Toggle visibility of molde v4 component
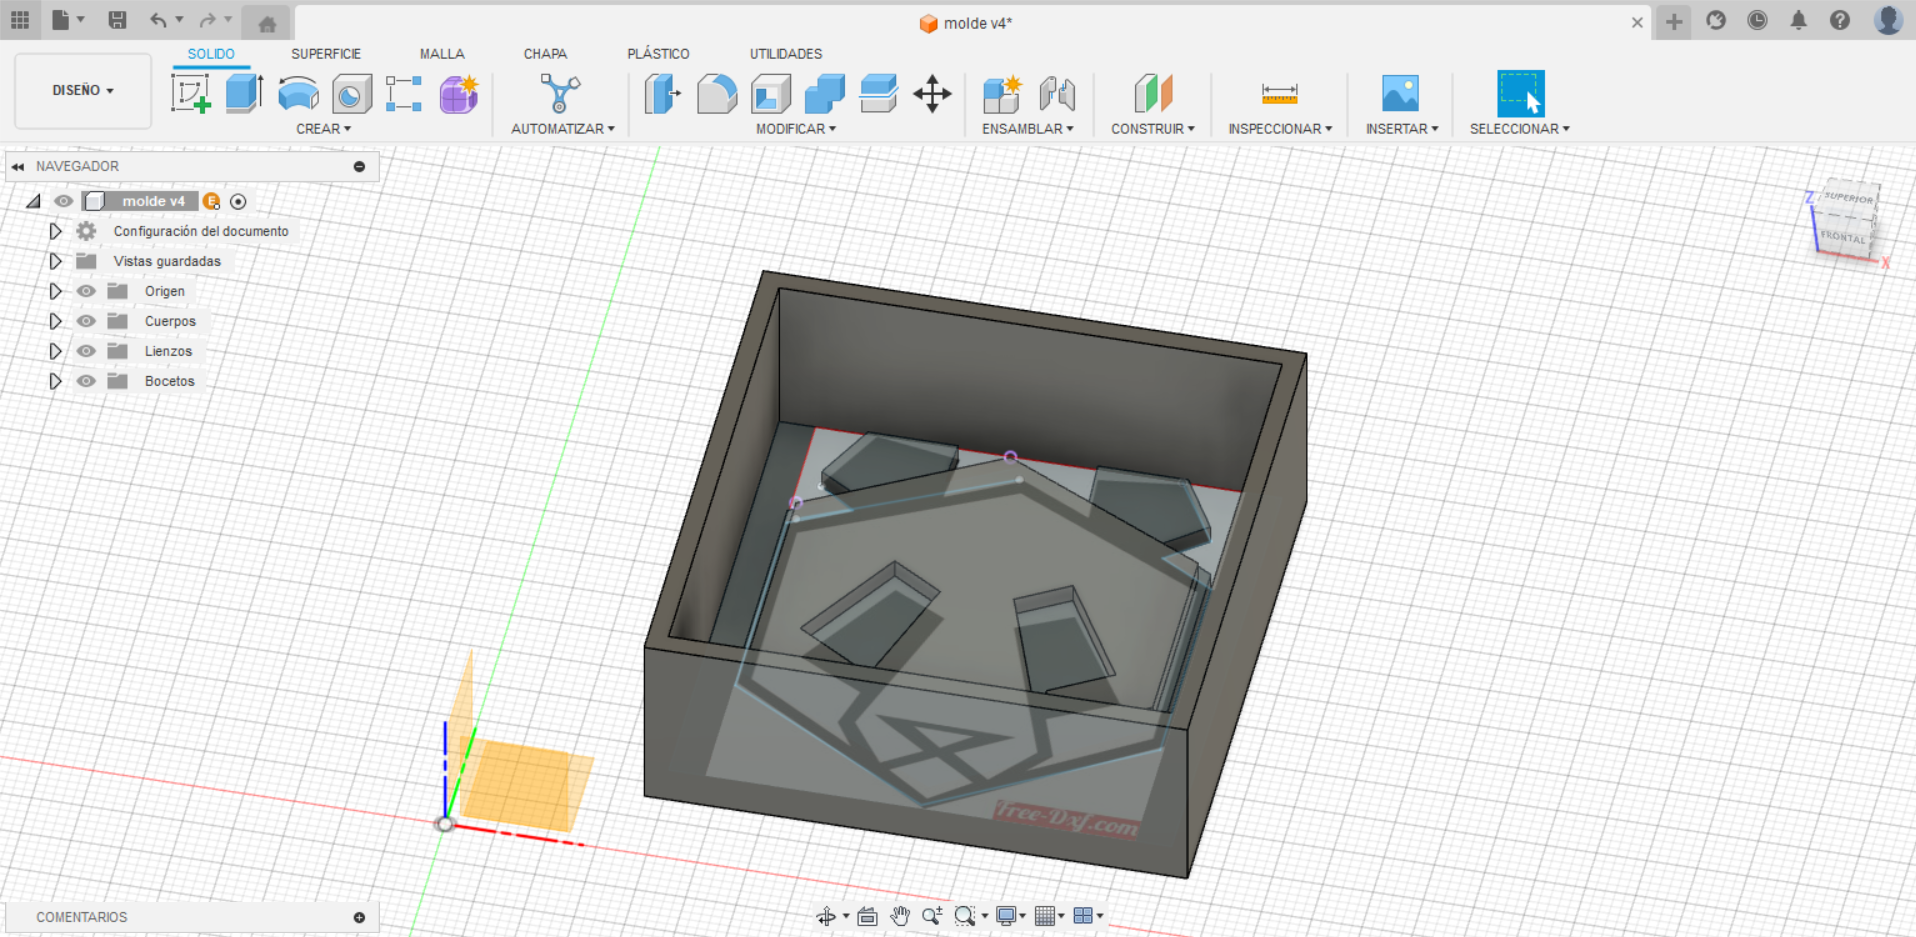Screen dimensions: 1916x937 [x=63, y=201]
